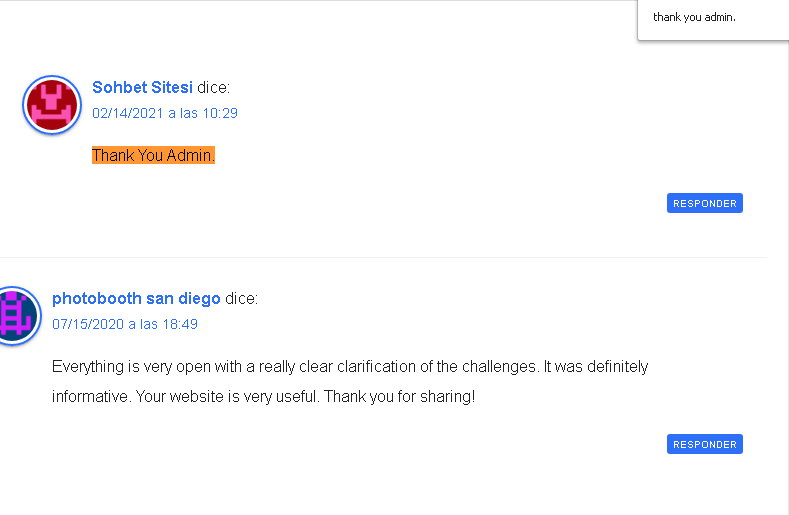The width and height of the screenshot is (789, 515).
Task: Click the word 'Everything' in the comment
Action: pos(88,366)
